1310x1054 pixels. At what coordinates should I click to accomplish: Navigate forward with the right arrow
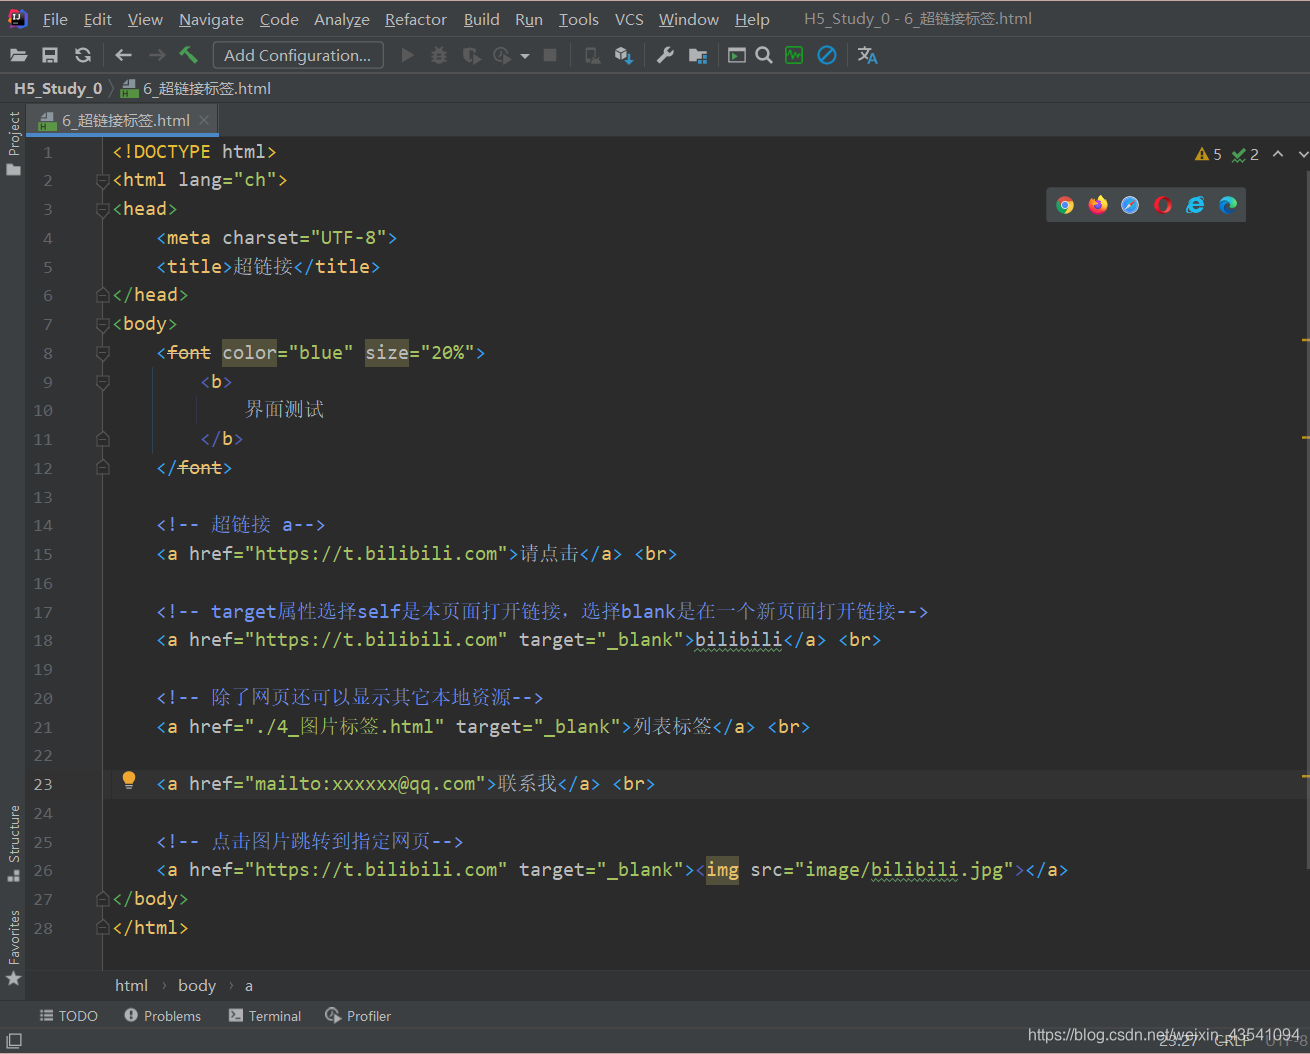(x=157, y=55)
